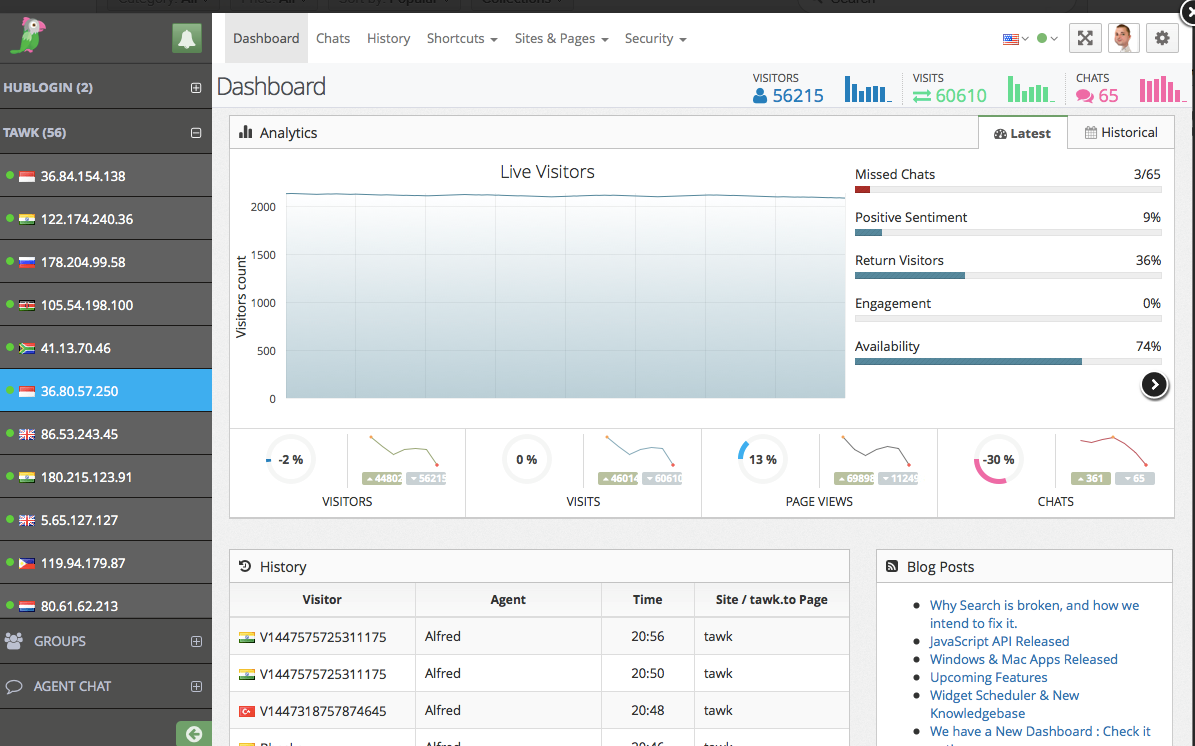
Task: Click the tawk.to parrot logo
Action: pyautogui.click(x=29, y=35)
